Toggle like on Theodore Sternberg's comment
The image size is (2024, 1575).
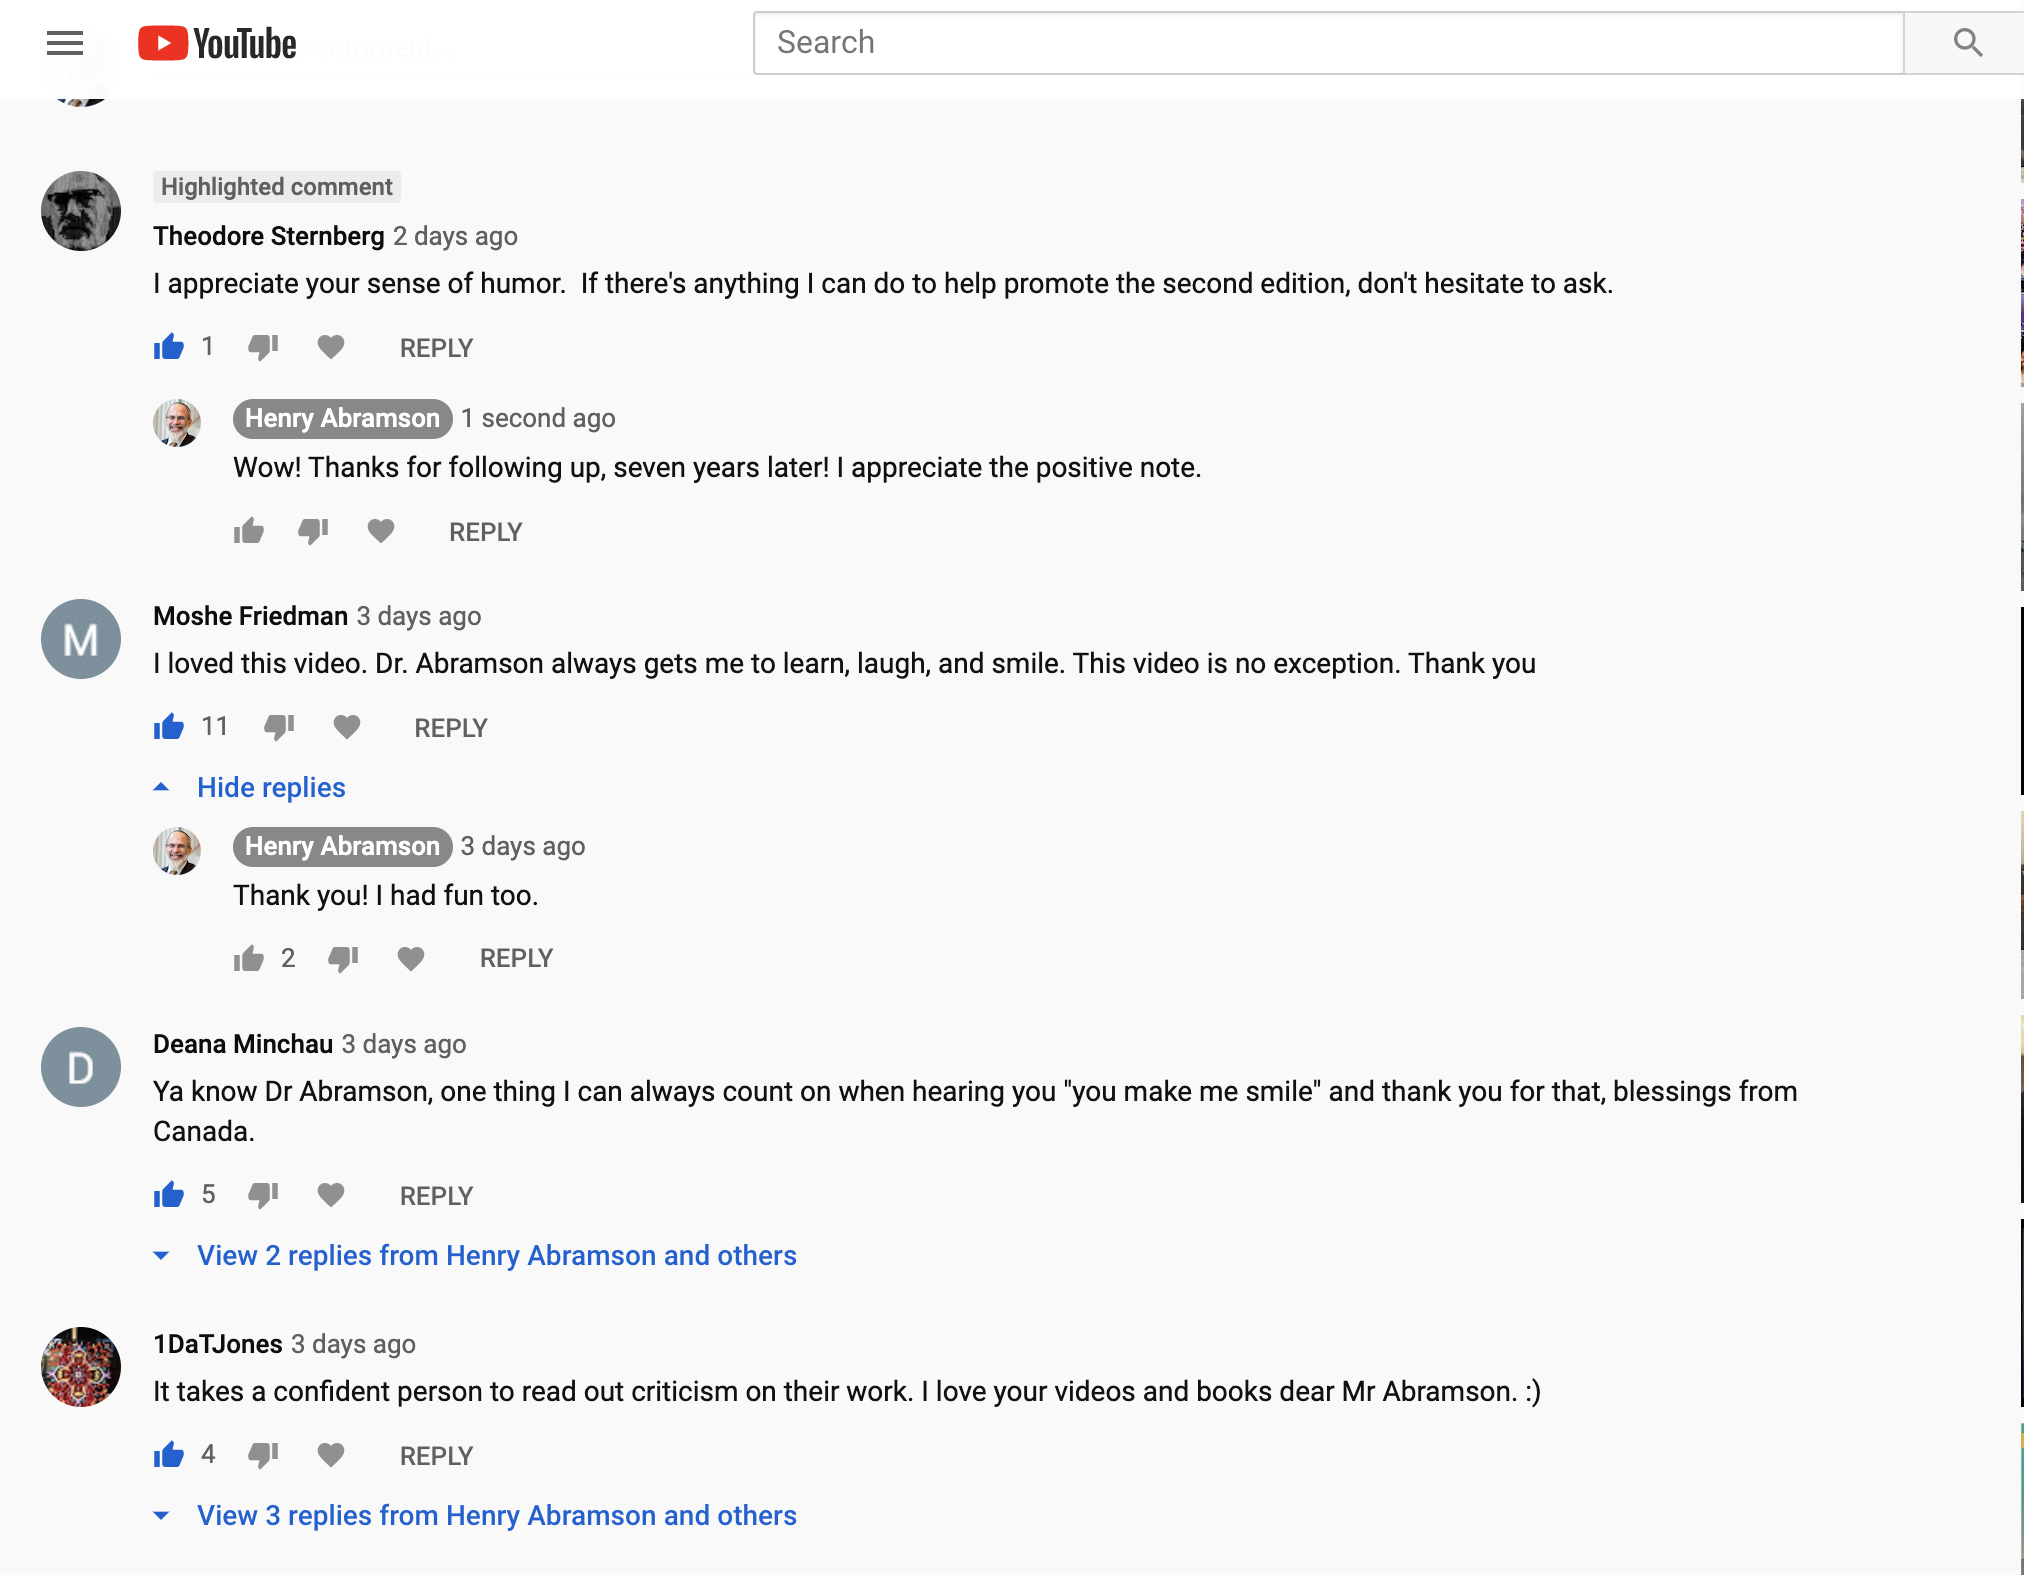pyautogui.click(x=169, y=347)
